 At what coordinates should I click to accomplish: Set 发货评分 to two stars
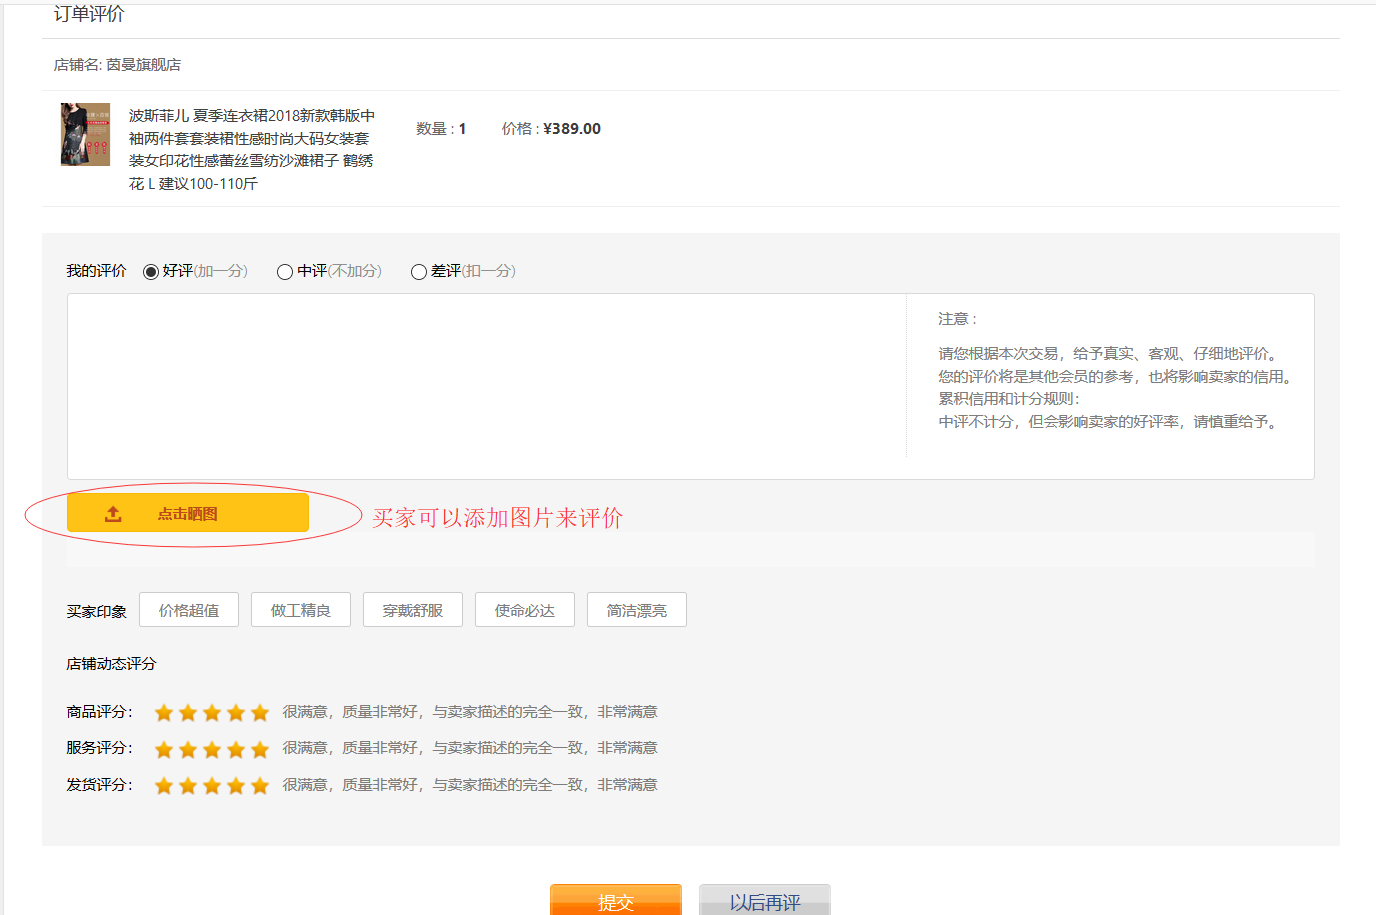pos(188,786)
